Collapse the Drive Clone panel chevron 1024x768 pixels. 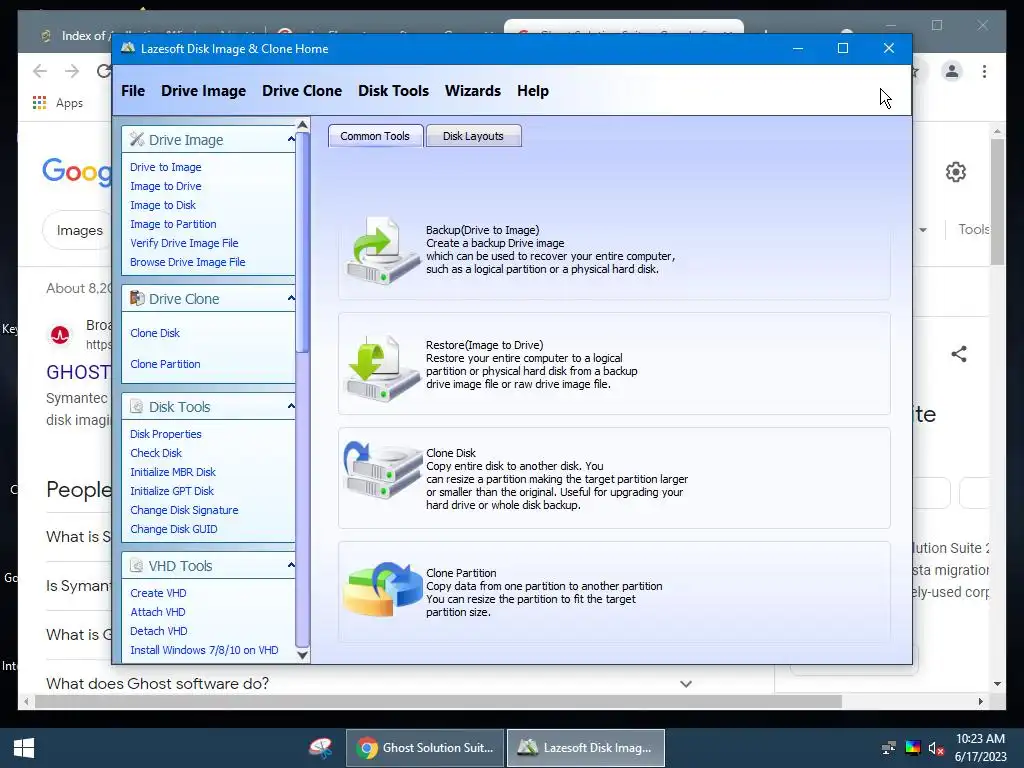(291, 298)
